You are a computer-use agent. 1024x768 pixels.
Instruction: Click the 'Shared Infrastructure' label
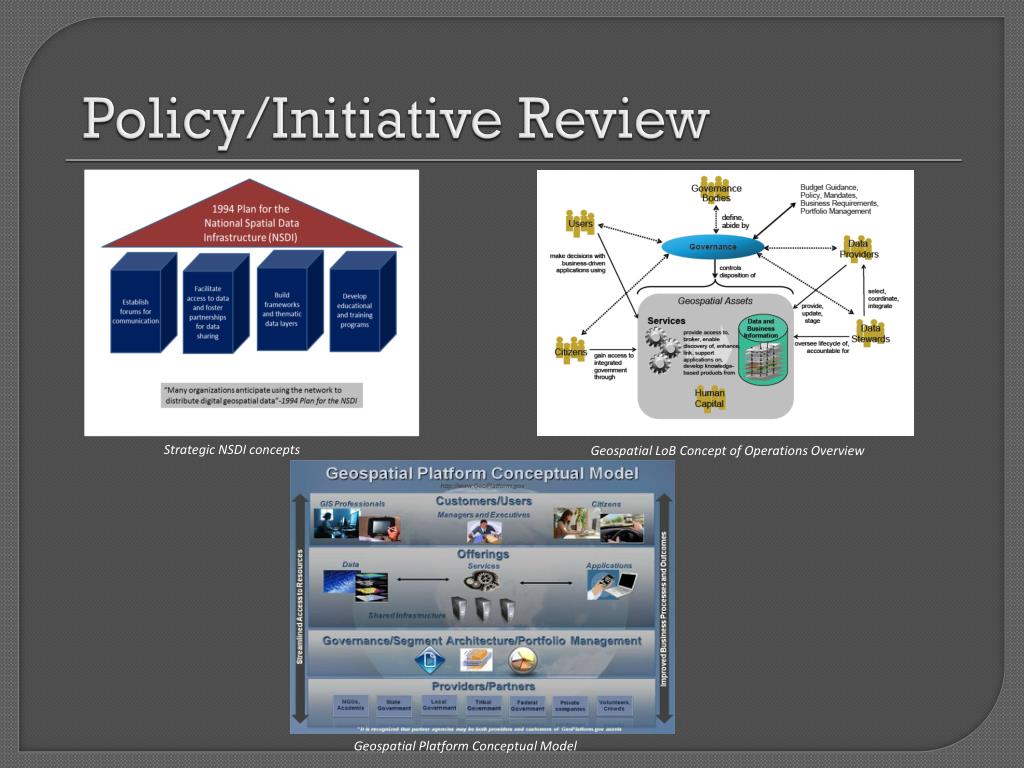tap(407, 615)
